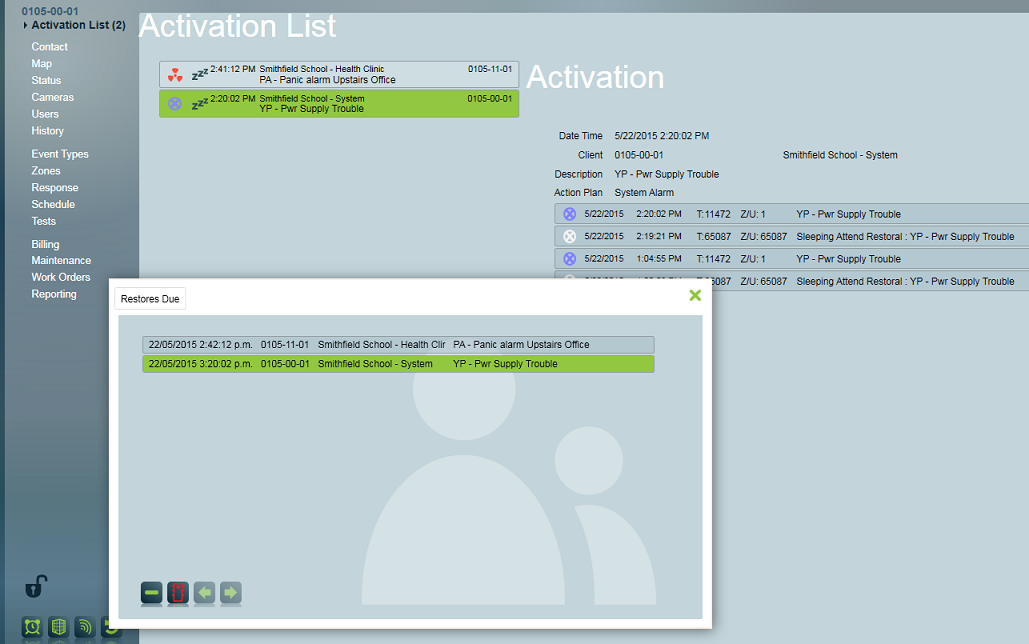Click client name Smithfield School - System in details

tap(840, 155)
